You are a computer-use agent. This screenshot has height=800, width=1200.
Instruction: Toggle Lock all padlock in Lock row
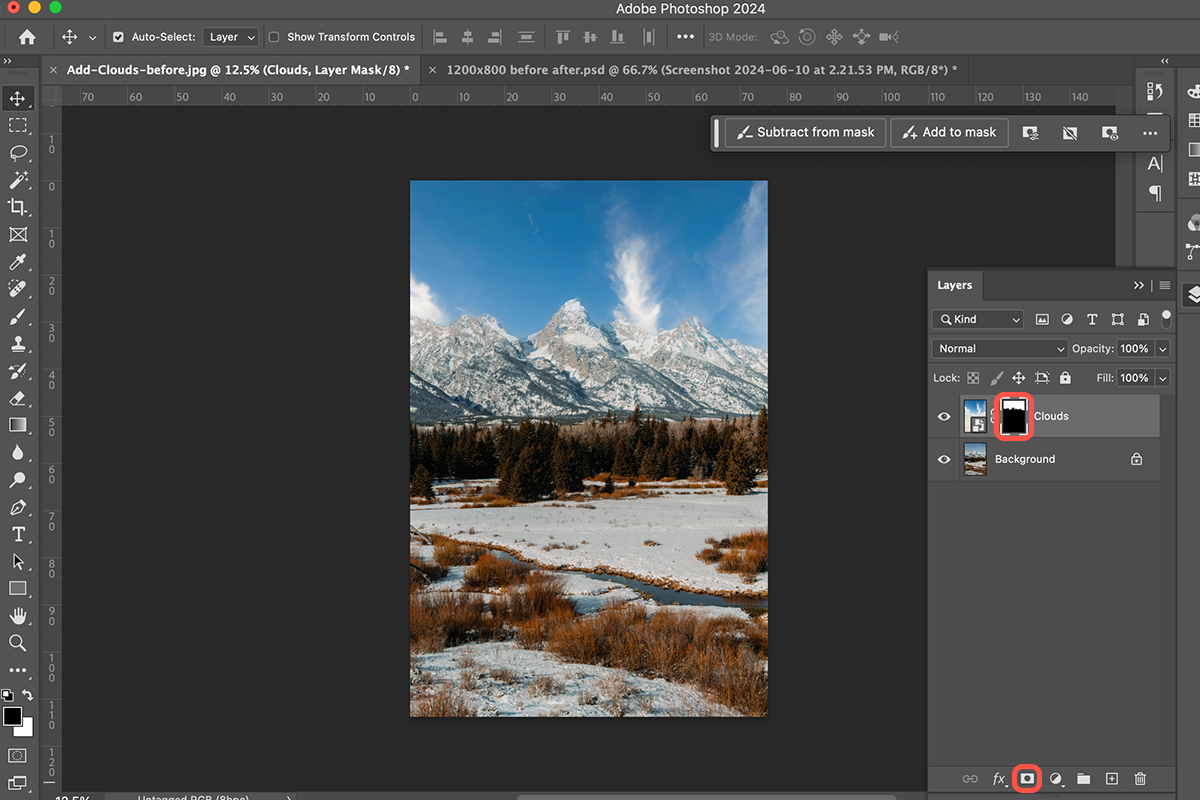pyautogui.click(x=1065, y=378)
